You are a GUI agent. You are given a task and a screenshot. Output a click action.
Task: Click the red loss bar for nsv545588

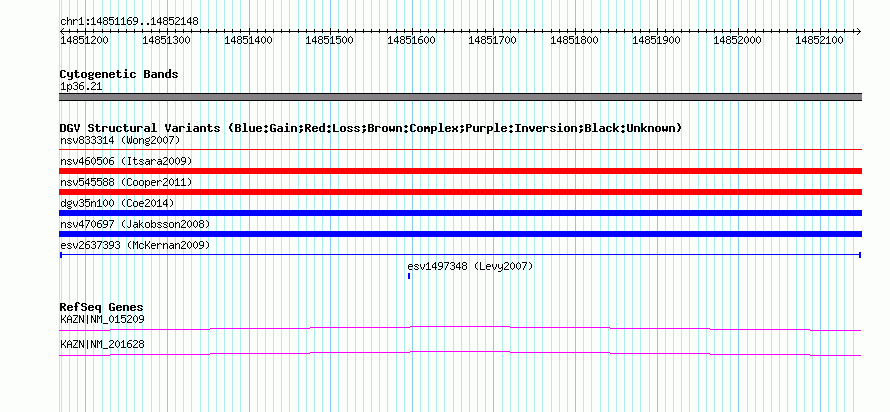click(x=460, y=192)
